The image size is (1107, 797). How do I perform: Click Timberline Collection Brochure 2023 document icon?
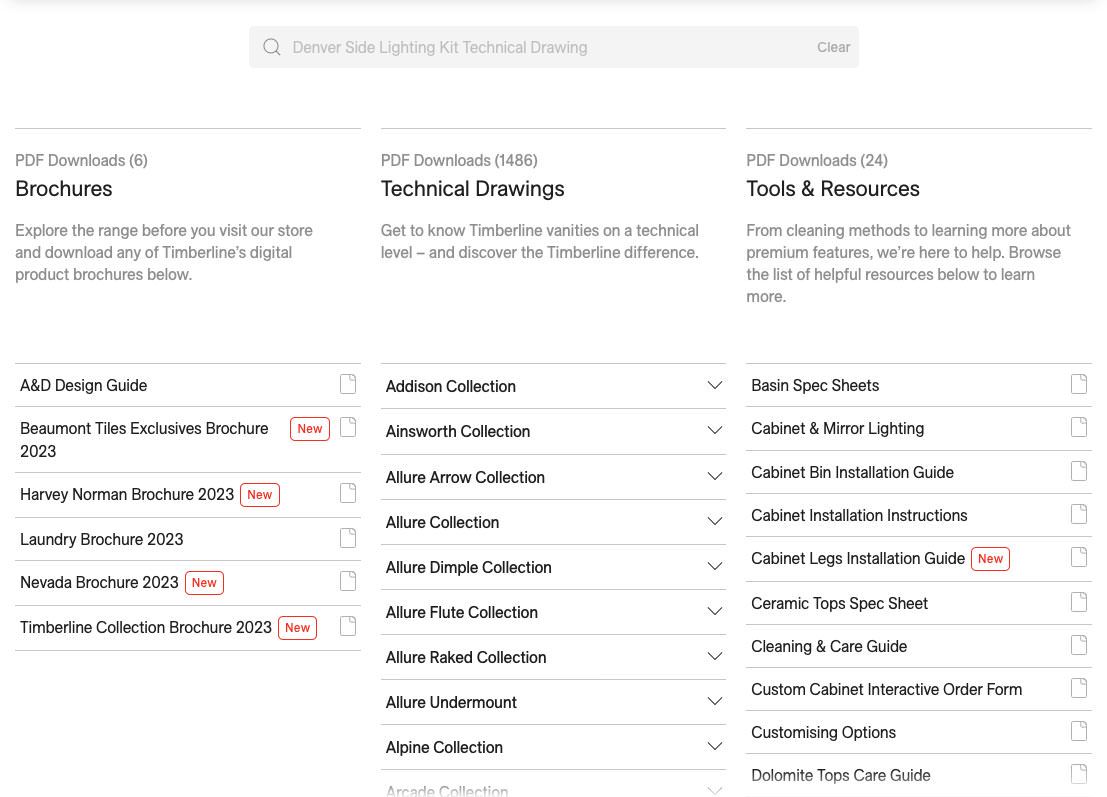(x=348, y=626)
